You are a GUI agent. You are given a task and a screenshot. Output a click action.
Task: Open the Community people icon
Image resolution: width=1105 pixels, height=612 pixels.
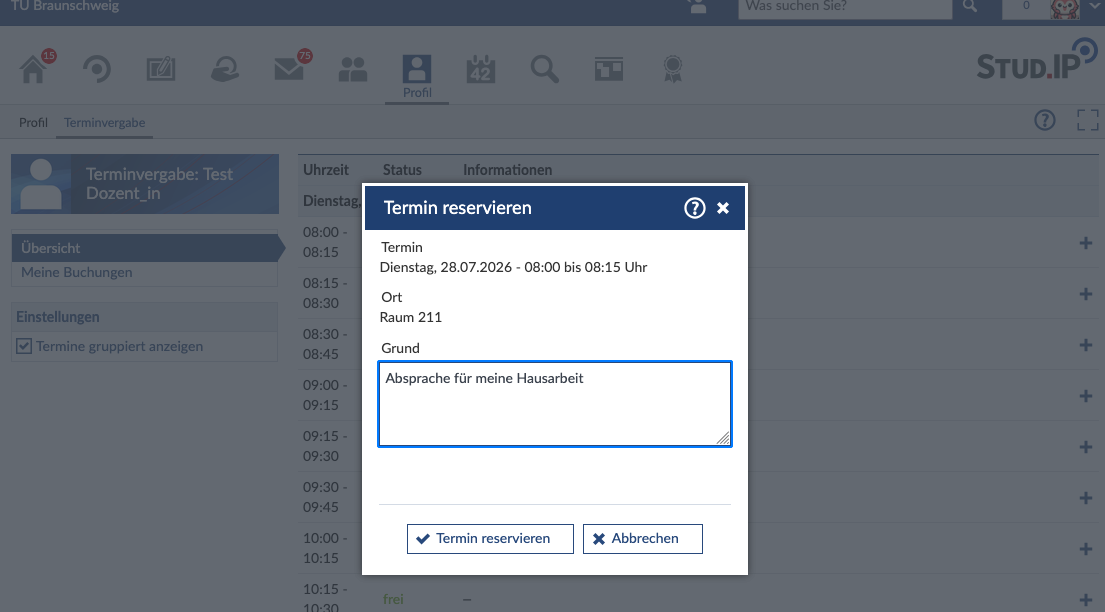click(352, 69)
